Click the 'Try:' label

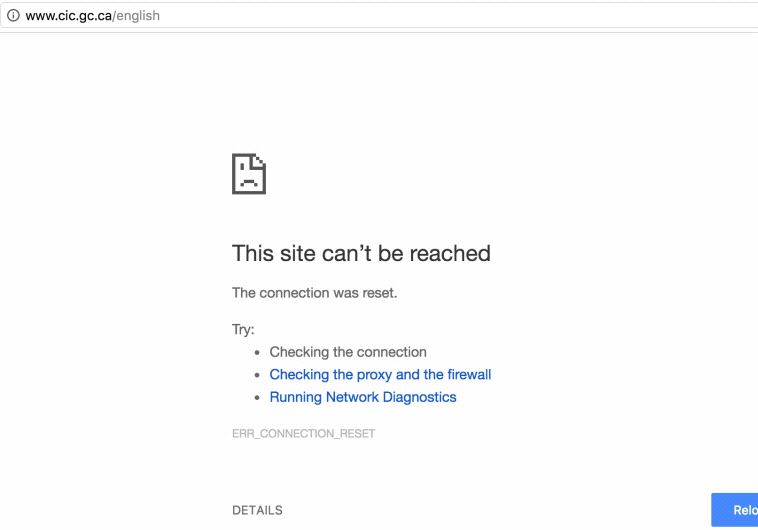[243, 330]
